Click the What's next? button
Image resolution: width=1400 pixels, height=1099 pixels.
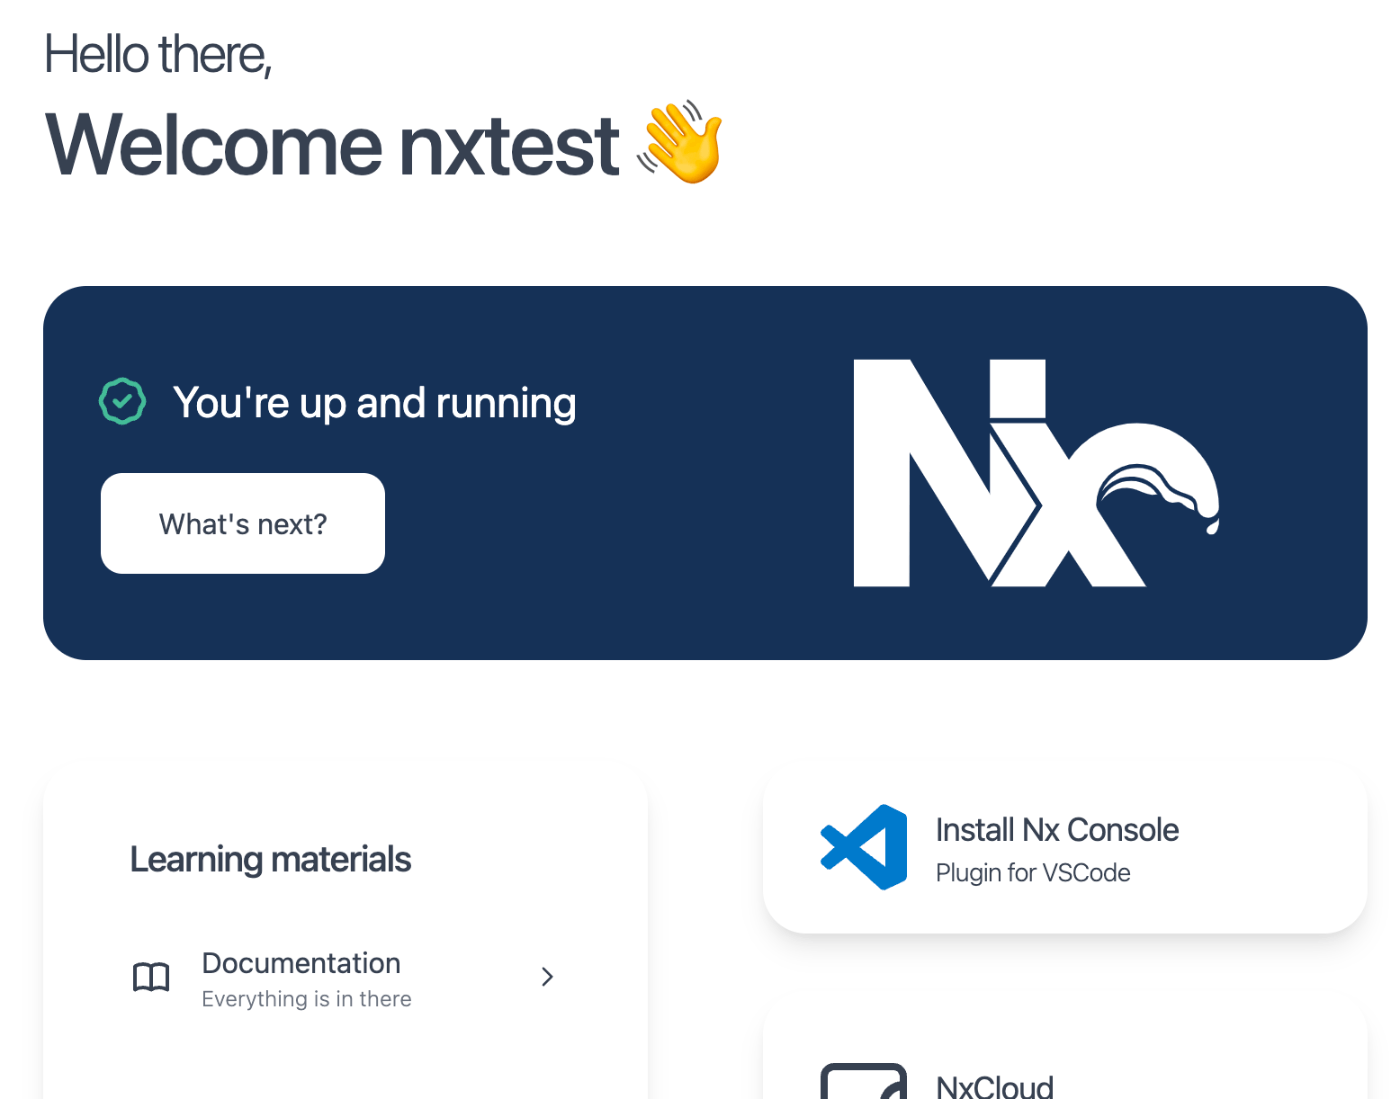click(x=243, y=523)
